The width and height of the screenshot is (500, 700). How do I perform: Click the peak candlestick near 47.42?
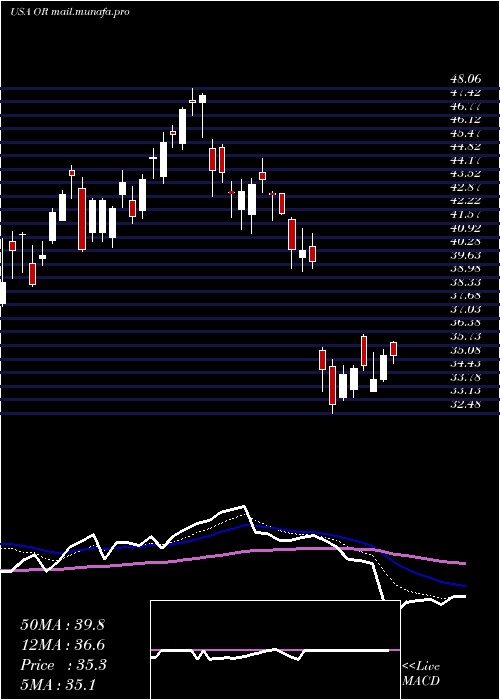coord(192,102)
